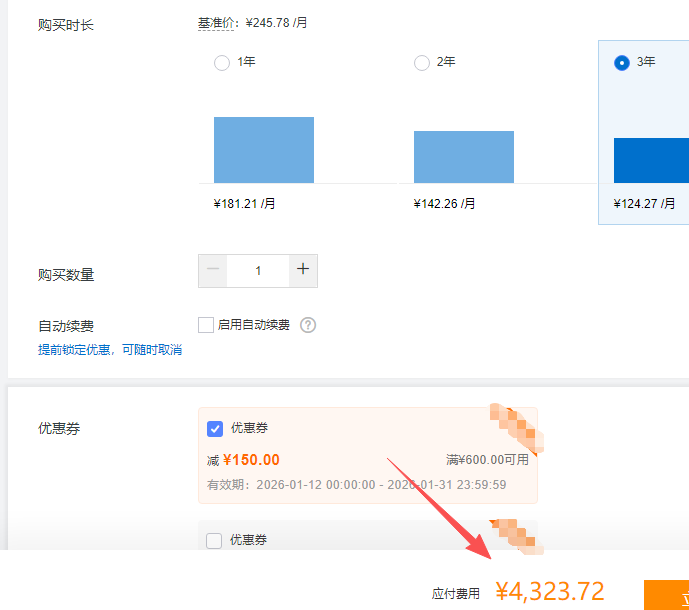Click the ¥4,323.72 payable total
The height and width of the screenshot is (610, 689).
pyautogui.click(x=550, y=591)
